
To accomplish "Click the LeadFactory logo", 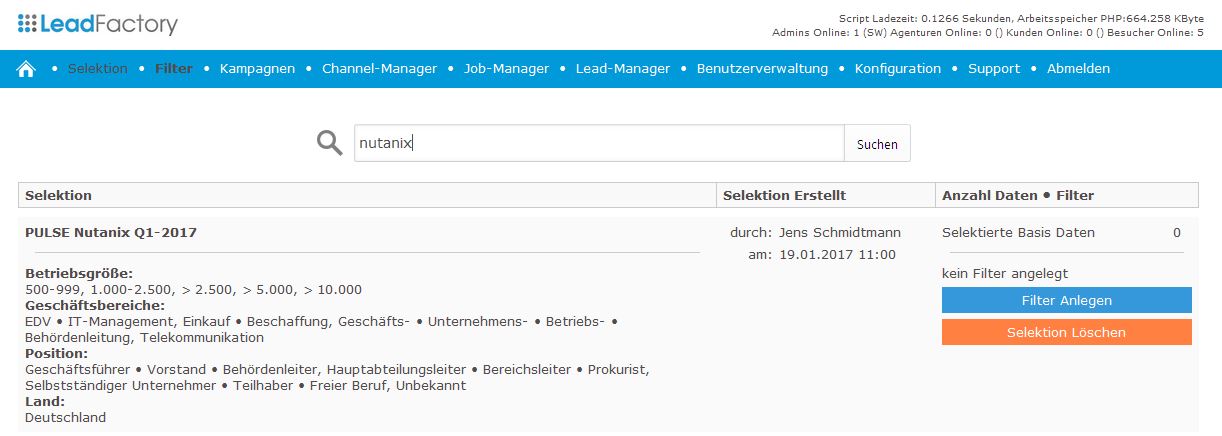I will [x=98, y=25].
